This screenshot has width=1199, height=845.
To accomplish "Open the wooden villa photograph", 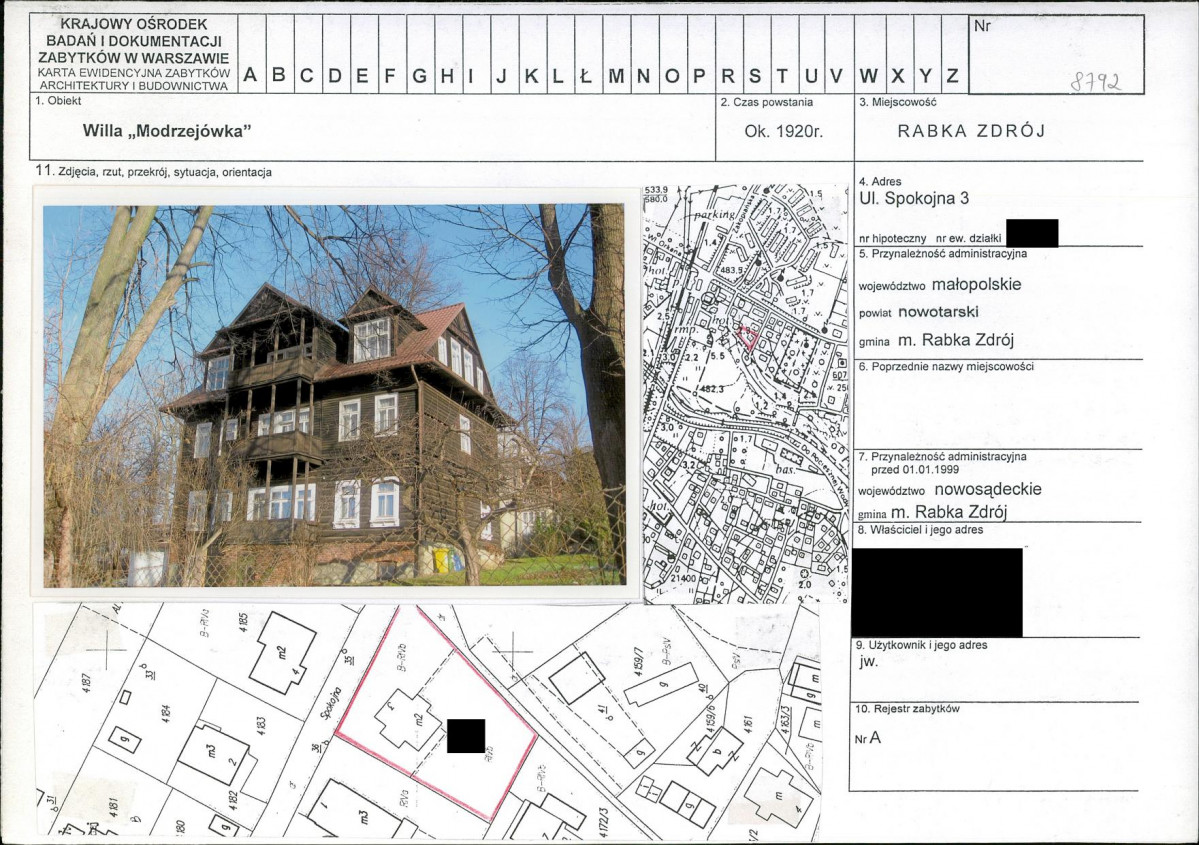I will pyautogui.click(x=334, y=394).
